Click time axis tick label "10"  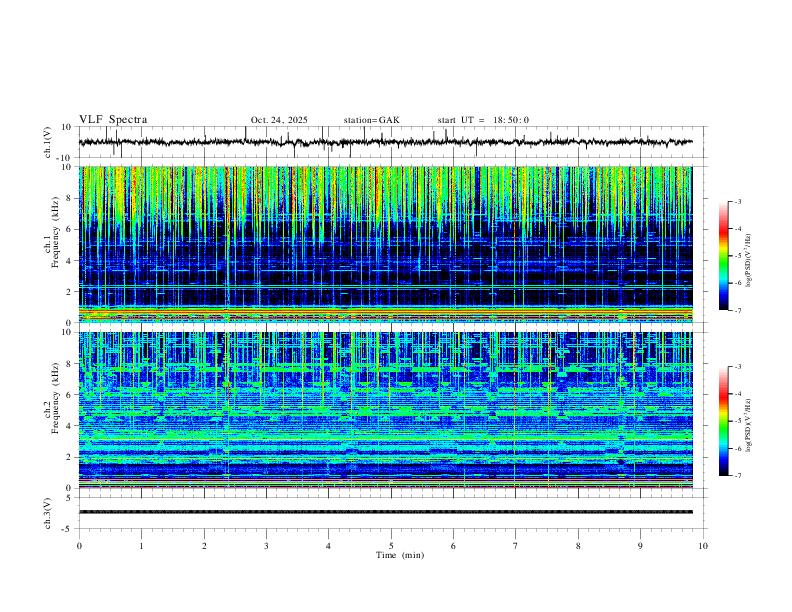click(x=703, y=546)
